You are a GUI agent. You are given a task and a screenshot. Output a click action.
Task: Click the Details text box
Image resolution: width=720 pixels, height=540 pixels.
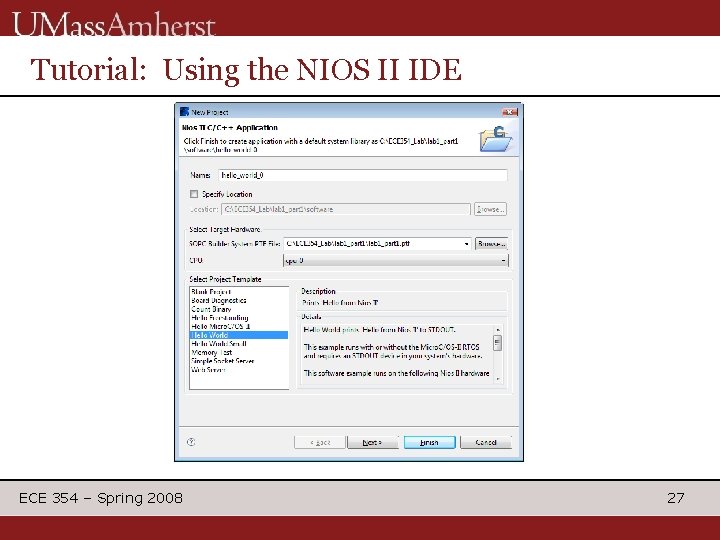398,354
